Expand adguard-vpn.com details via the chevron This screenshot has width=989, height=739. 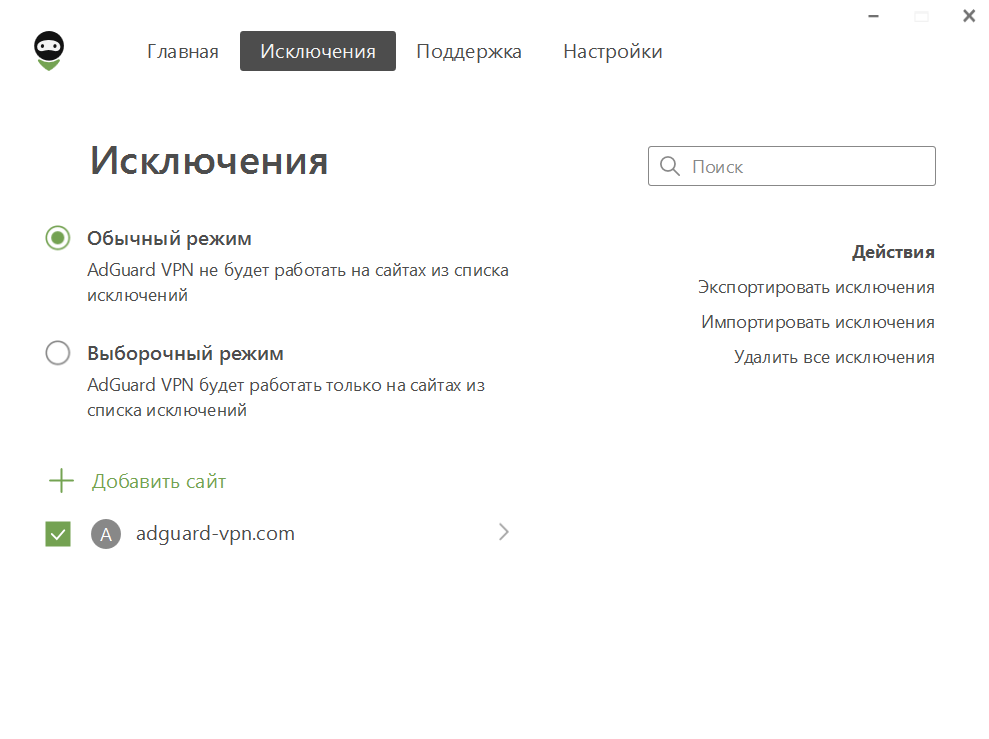point(503,532)
